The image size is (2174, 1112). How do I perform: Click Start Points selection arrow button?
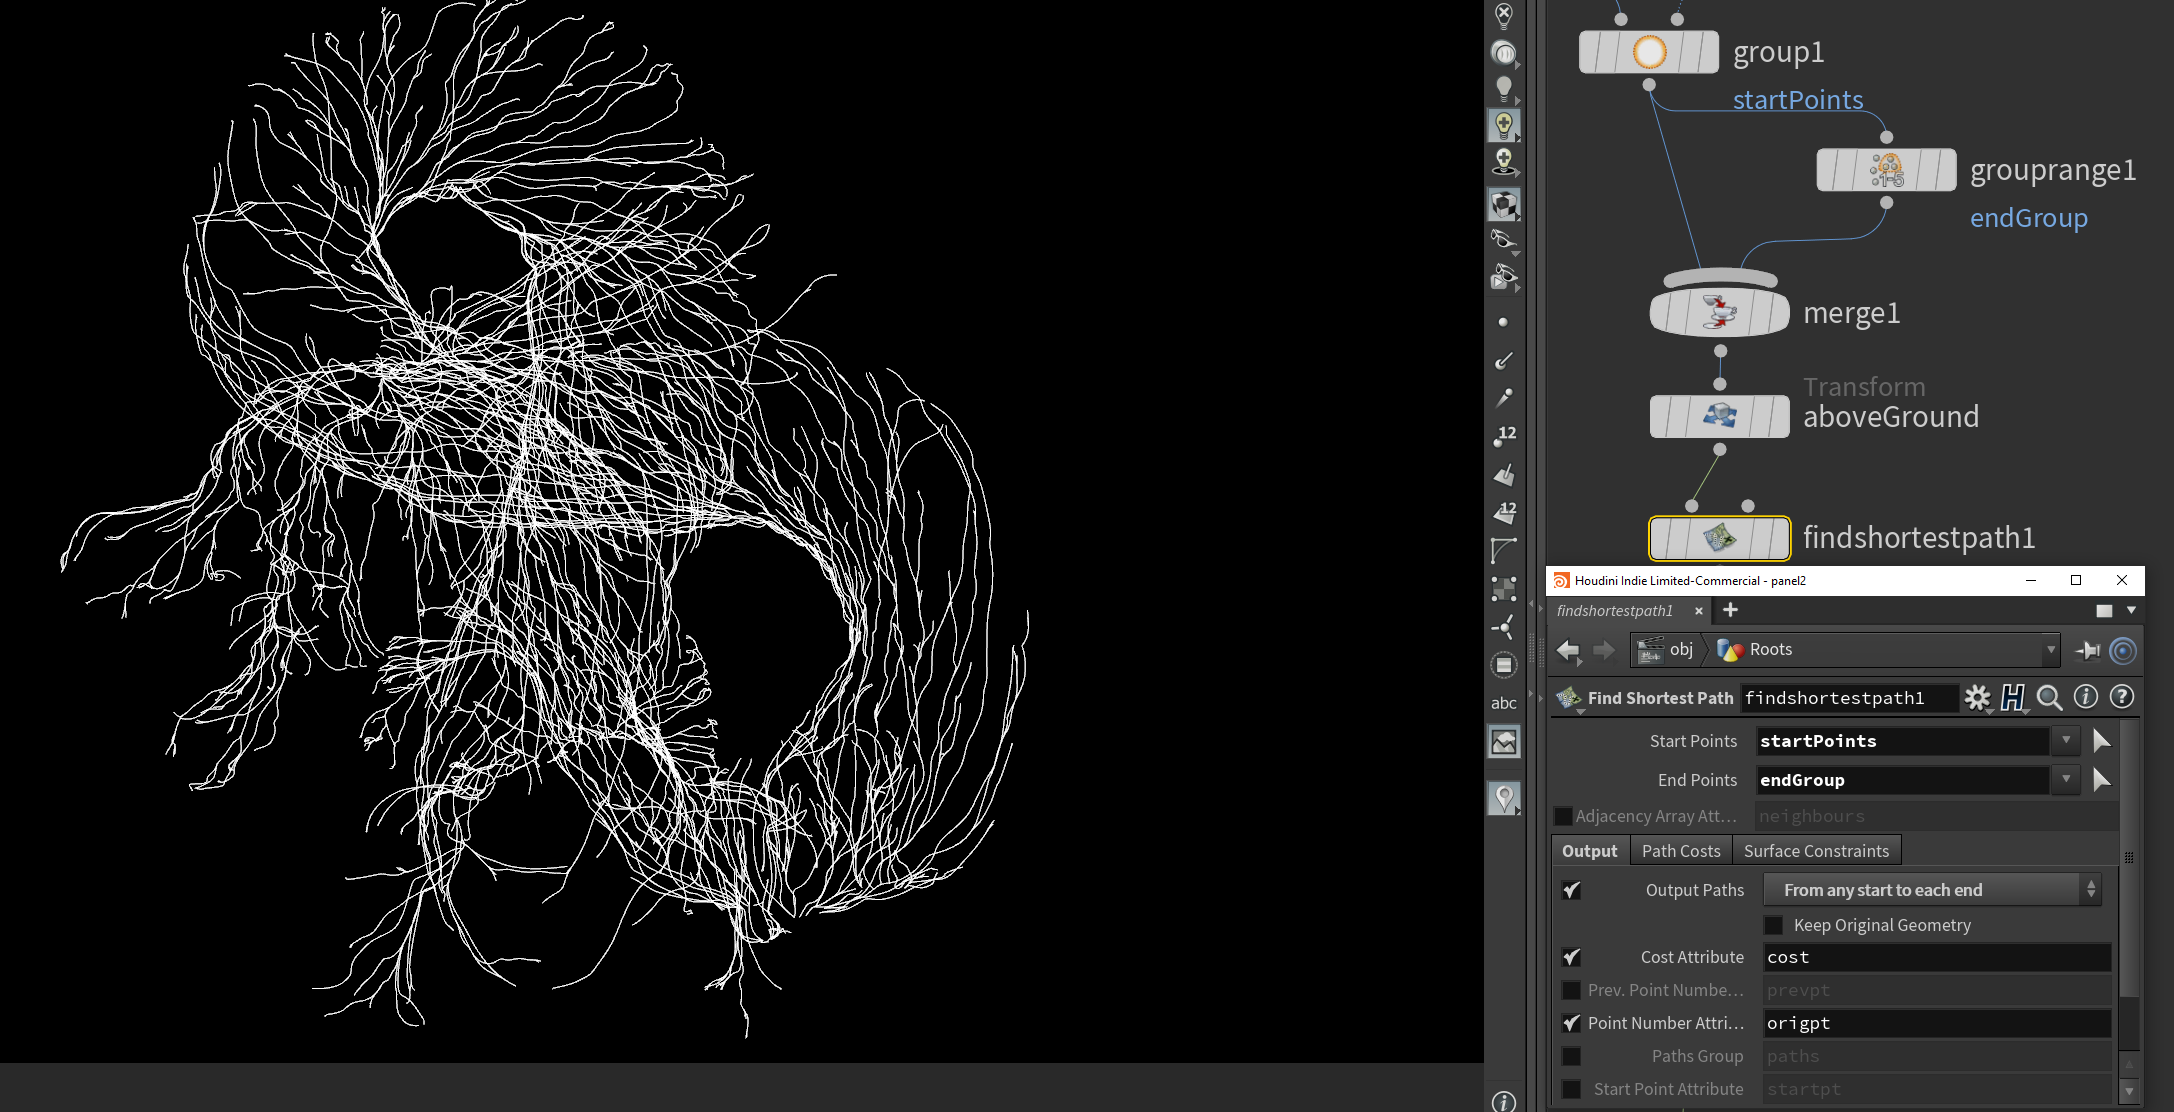(2101, 741)
